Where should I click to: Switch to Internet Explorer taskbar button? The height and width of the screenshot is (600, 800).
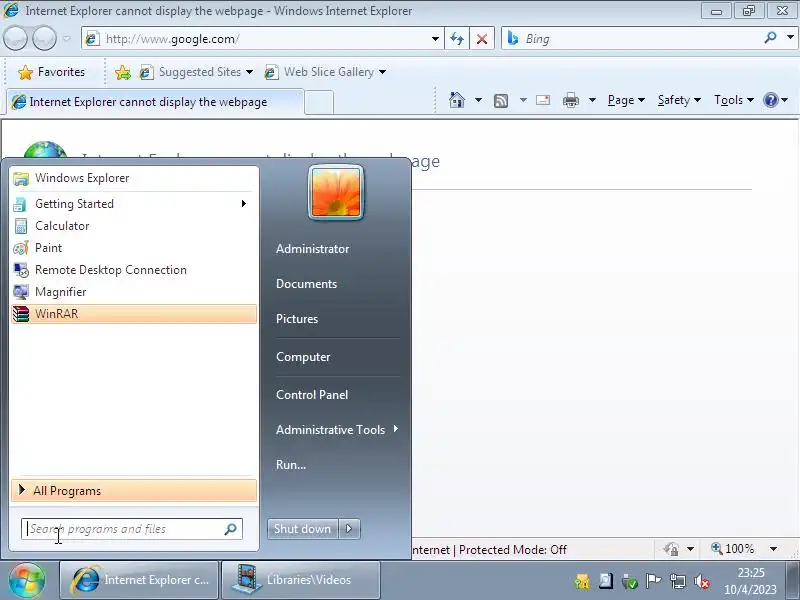[x=139, y=580]
